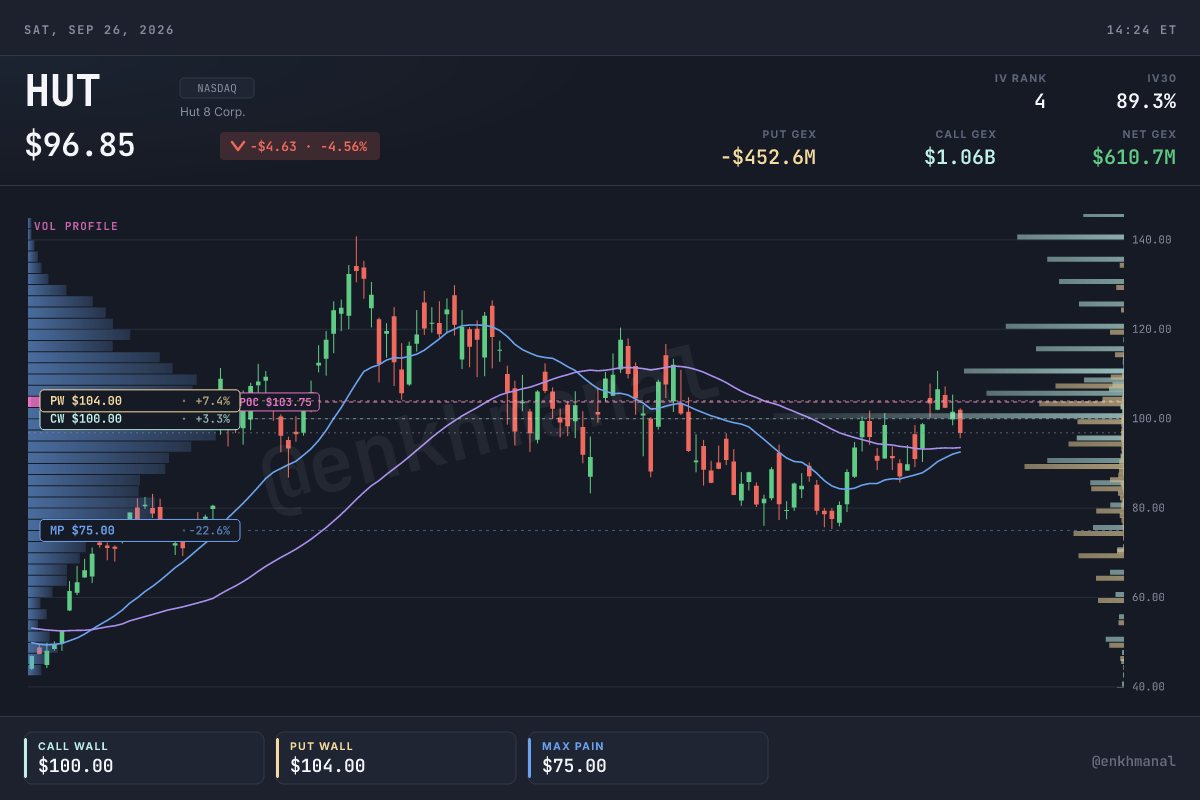This screenshot has height=800, width=1200.
Task: Click the NASDAQ exchange badge
Action: [217, 88]
